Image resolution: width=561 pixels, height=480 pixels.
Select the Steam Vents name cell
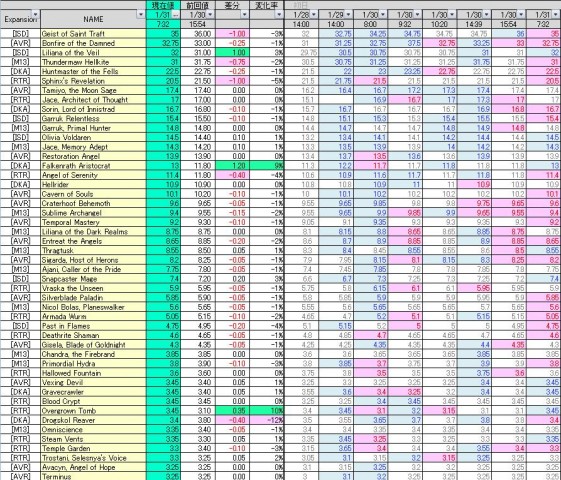click(x=93, y=439)
